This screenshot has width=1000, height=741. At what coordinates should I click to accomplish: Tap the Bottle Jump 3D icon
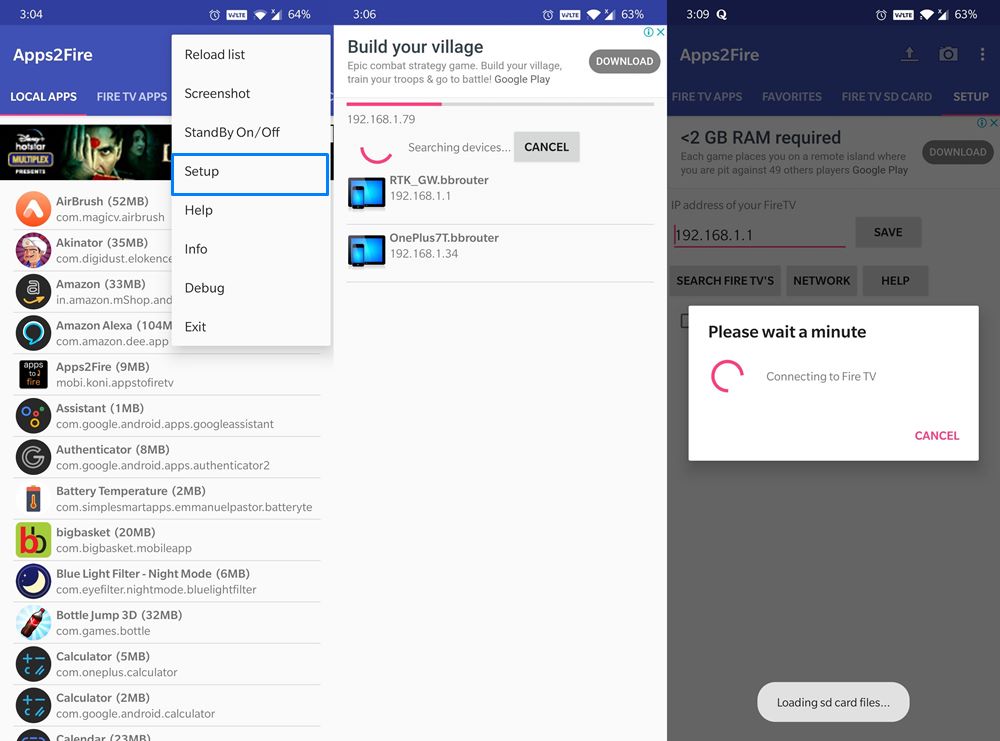(x=33, y=623)
